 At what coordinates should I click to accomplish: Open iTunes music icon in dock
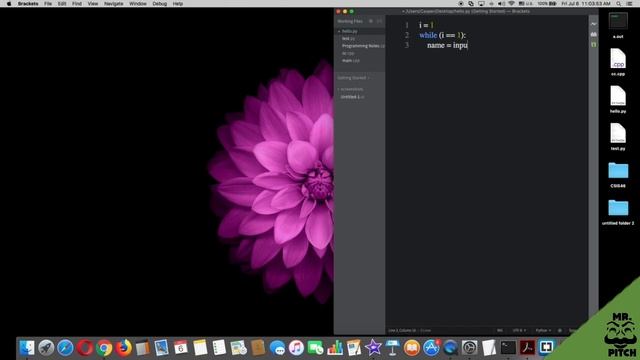(296, 348)
